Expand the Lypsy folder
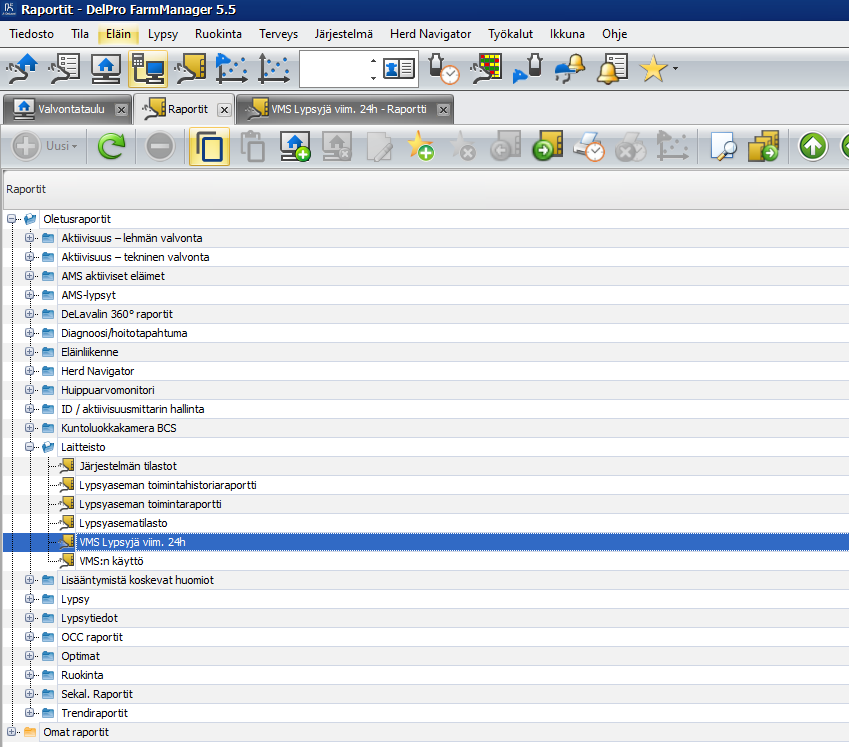The height and width of the screenshot is (747, 849). click(29, 599)
